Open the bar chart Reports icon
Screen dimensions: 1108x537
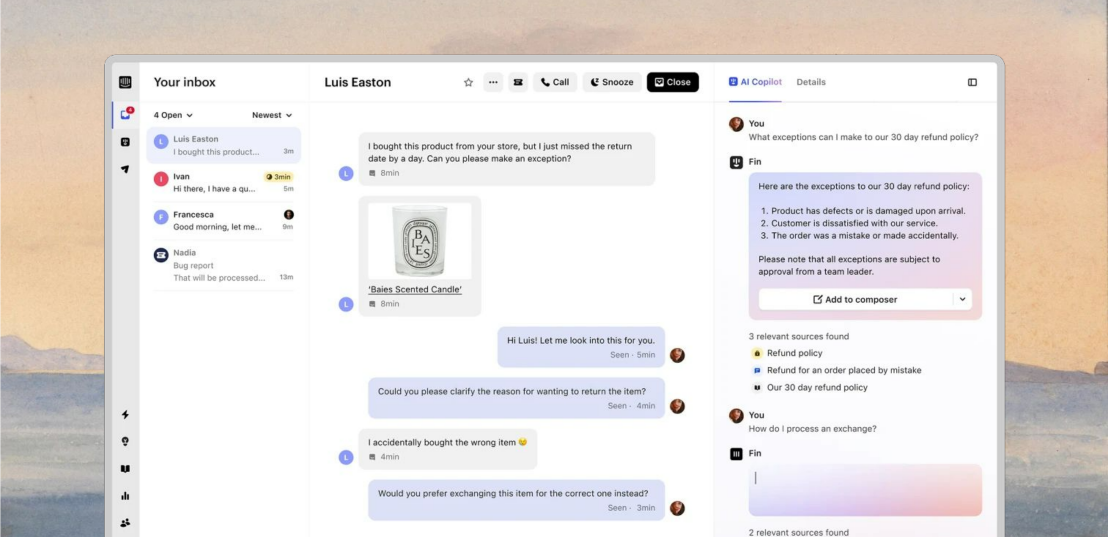coord(125,495)
